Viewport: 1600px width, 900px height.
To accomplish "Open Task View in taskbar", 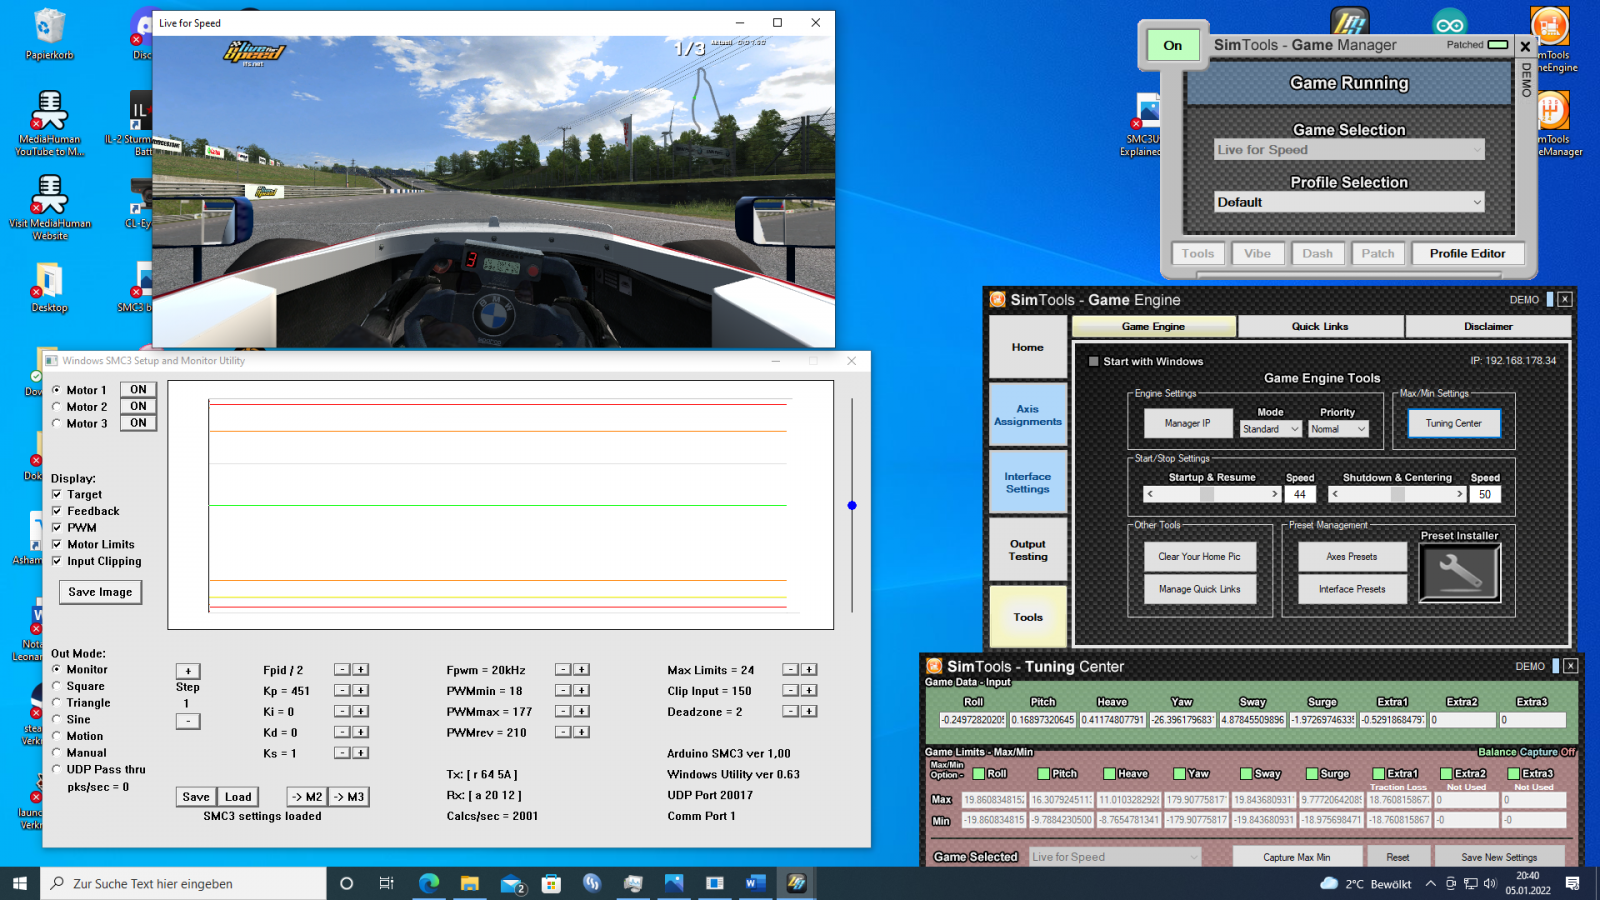I will click(x=387, y=883).
